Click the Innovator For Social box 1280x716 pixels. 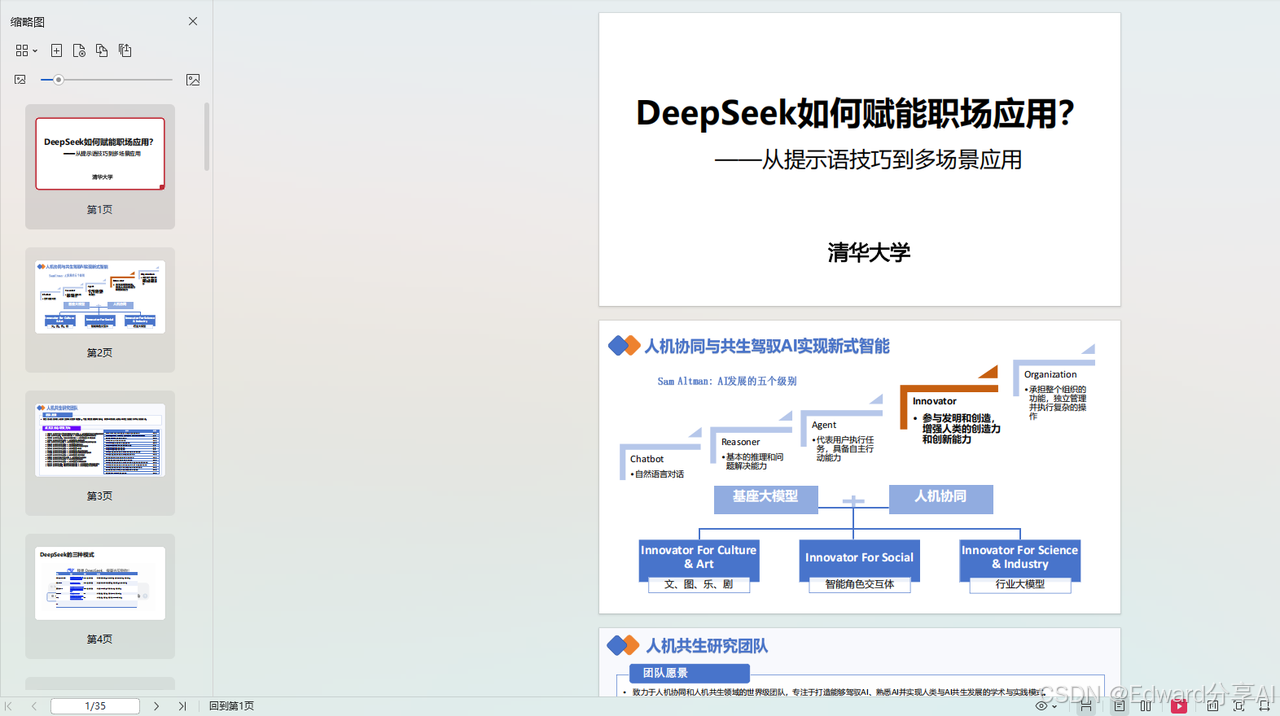(859, 558)
